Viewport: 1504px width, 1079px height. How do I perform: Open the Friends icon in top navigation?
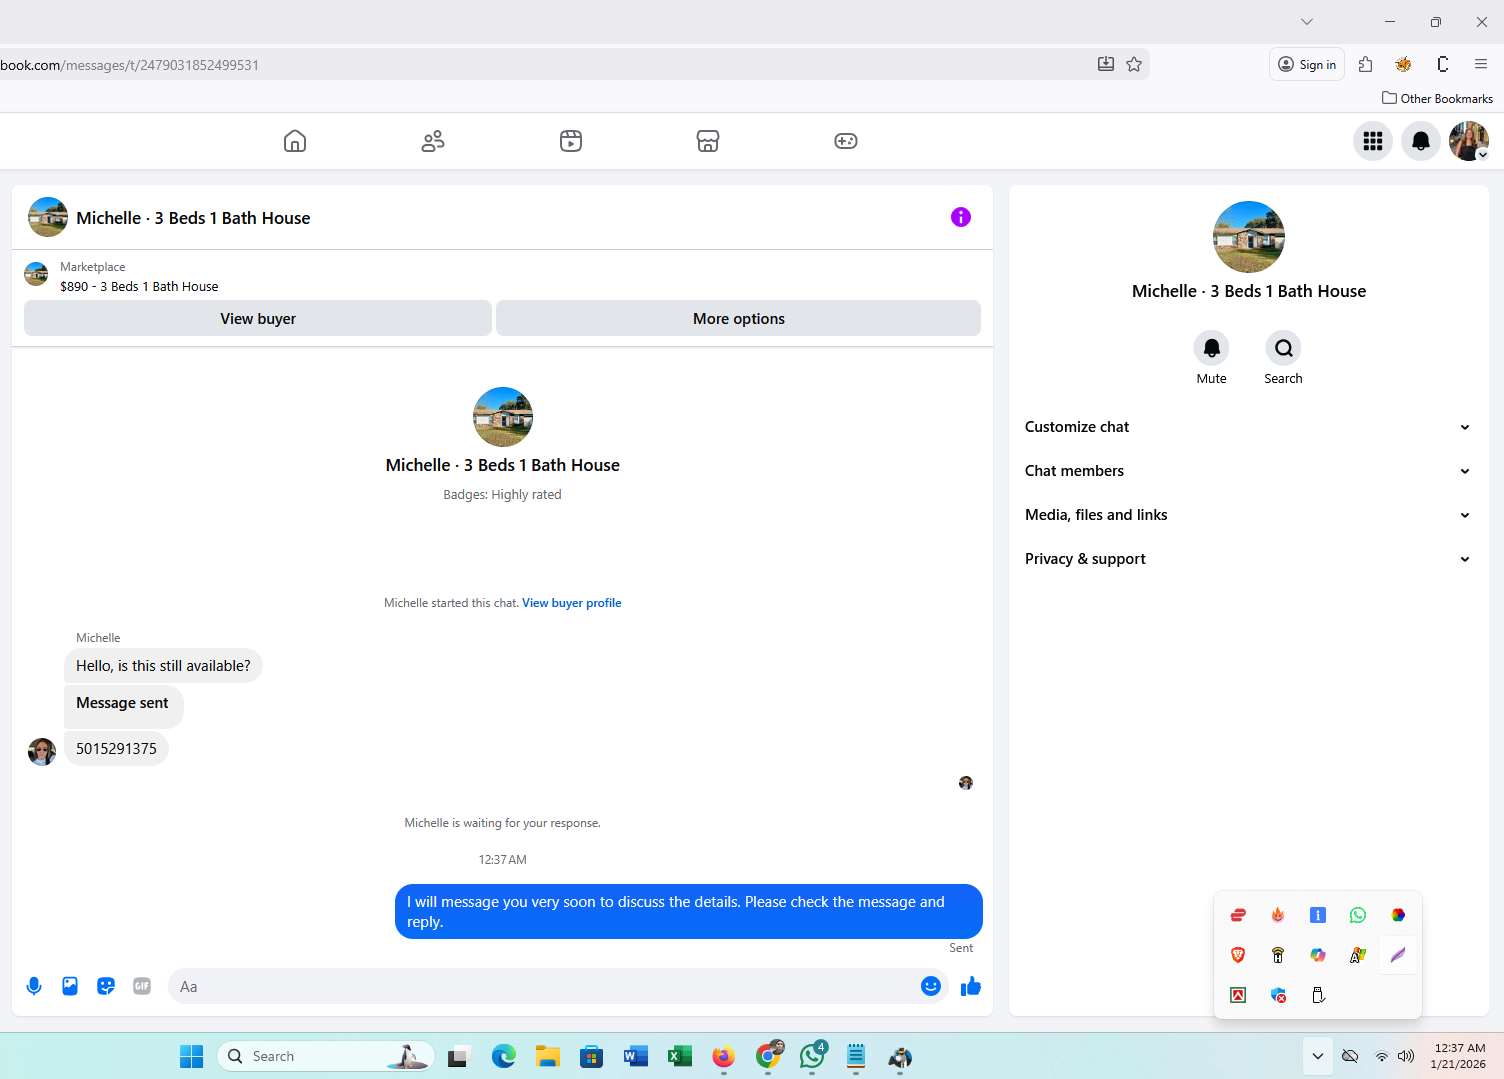(433, 141)
